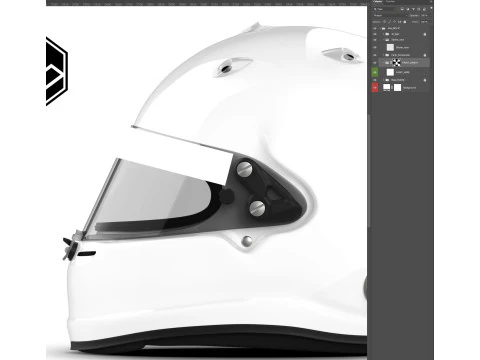Click the layer Opacity value field
Screen dimensions: 480x360
425,15
